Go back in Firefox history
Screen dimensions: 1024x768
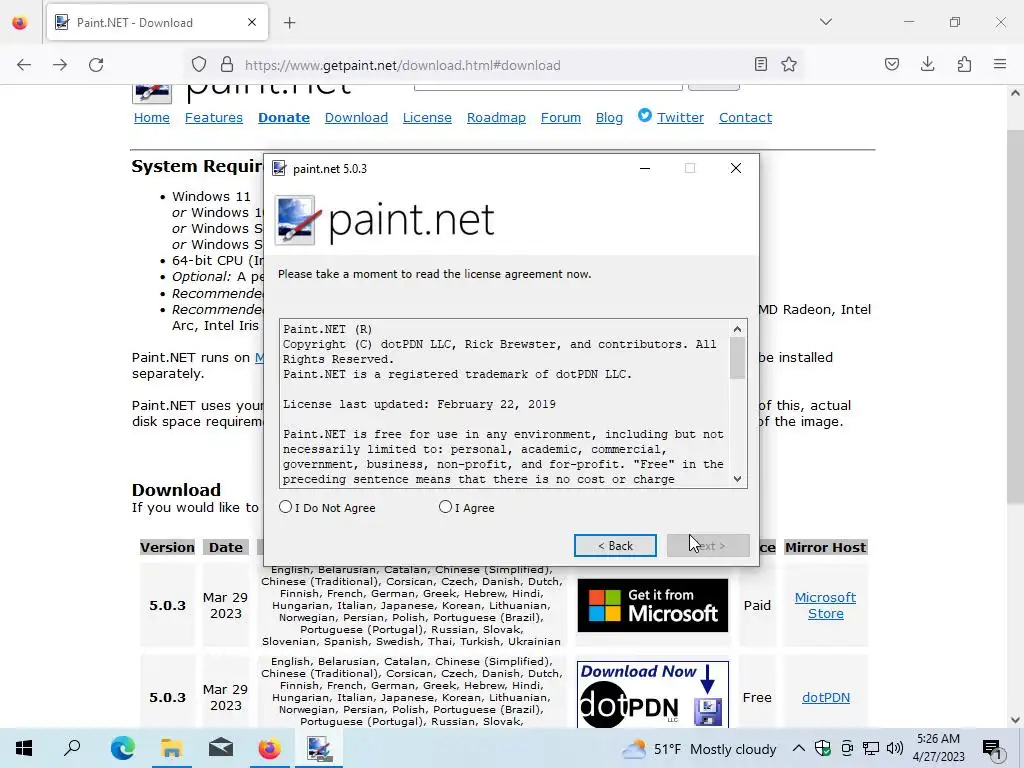(x=24, y=65)
